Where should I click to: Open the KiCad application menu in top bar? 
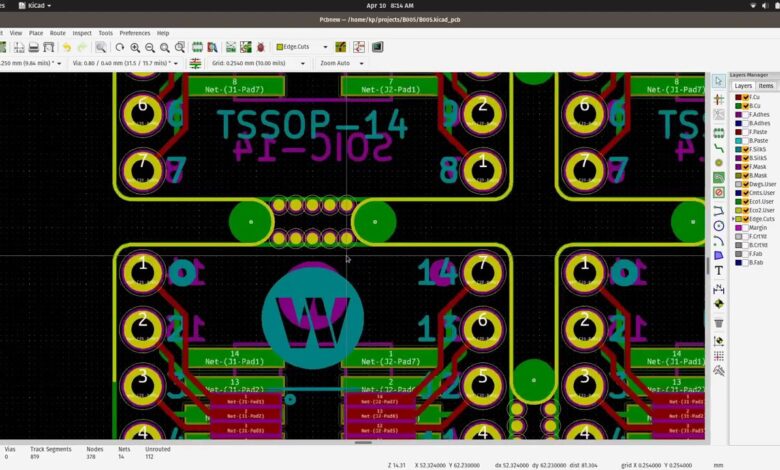click(x=35, y=5)
